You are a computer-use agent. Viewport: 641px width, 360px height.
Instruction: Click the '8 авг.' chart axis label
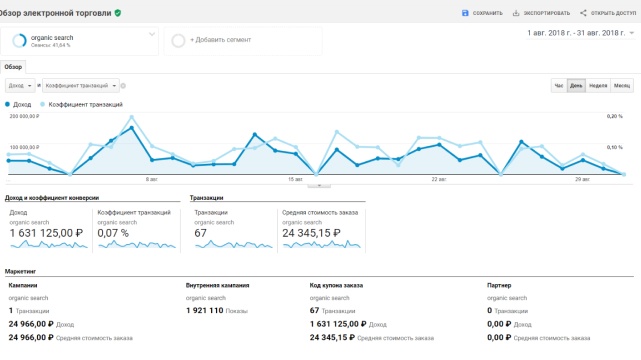[x=152, y=179]
